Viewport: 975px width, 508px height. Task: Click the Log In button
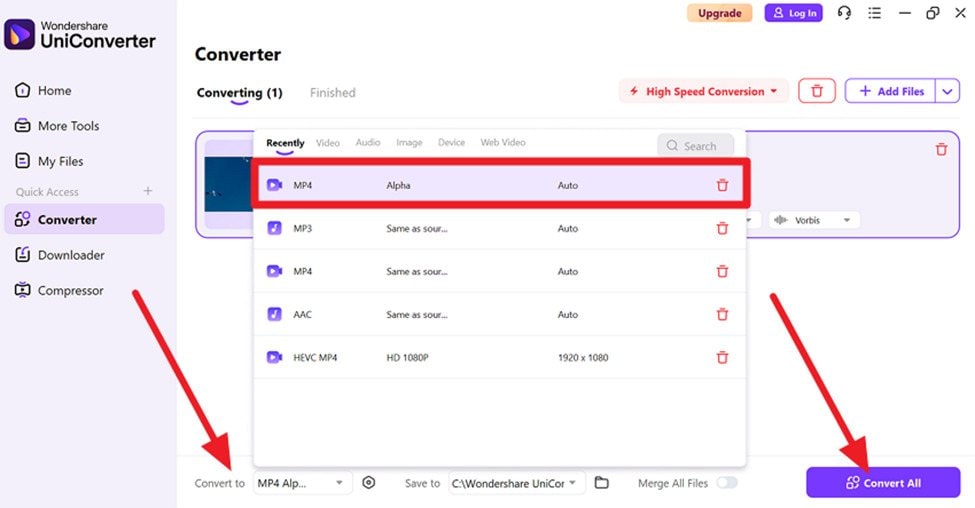coord(793,13)
